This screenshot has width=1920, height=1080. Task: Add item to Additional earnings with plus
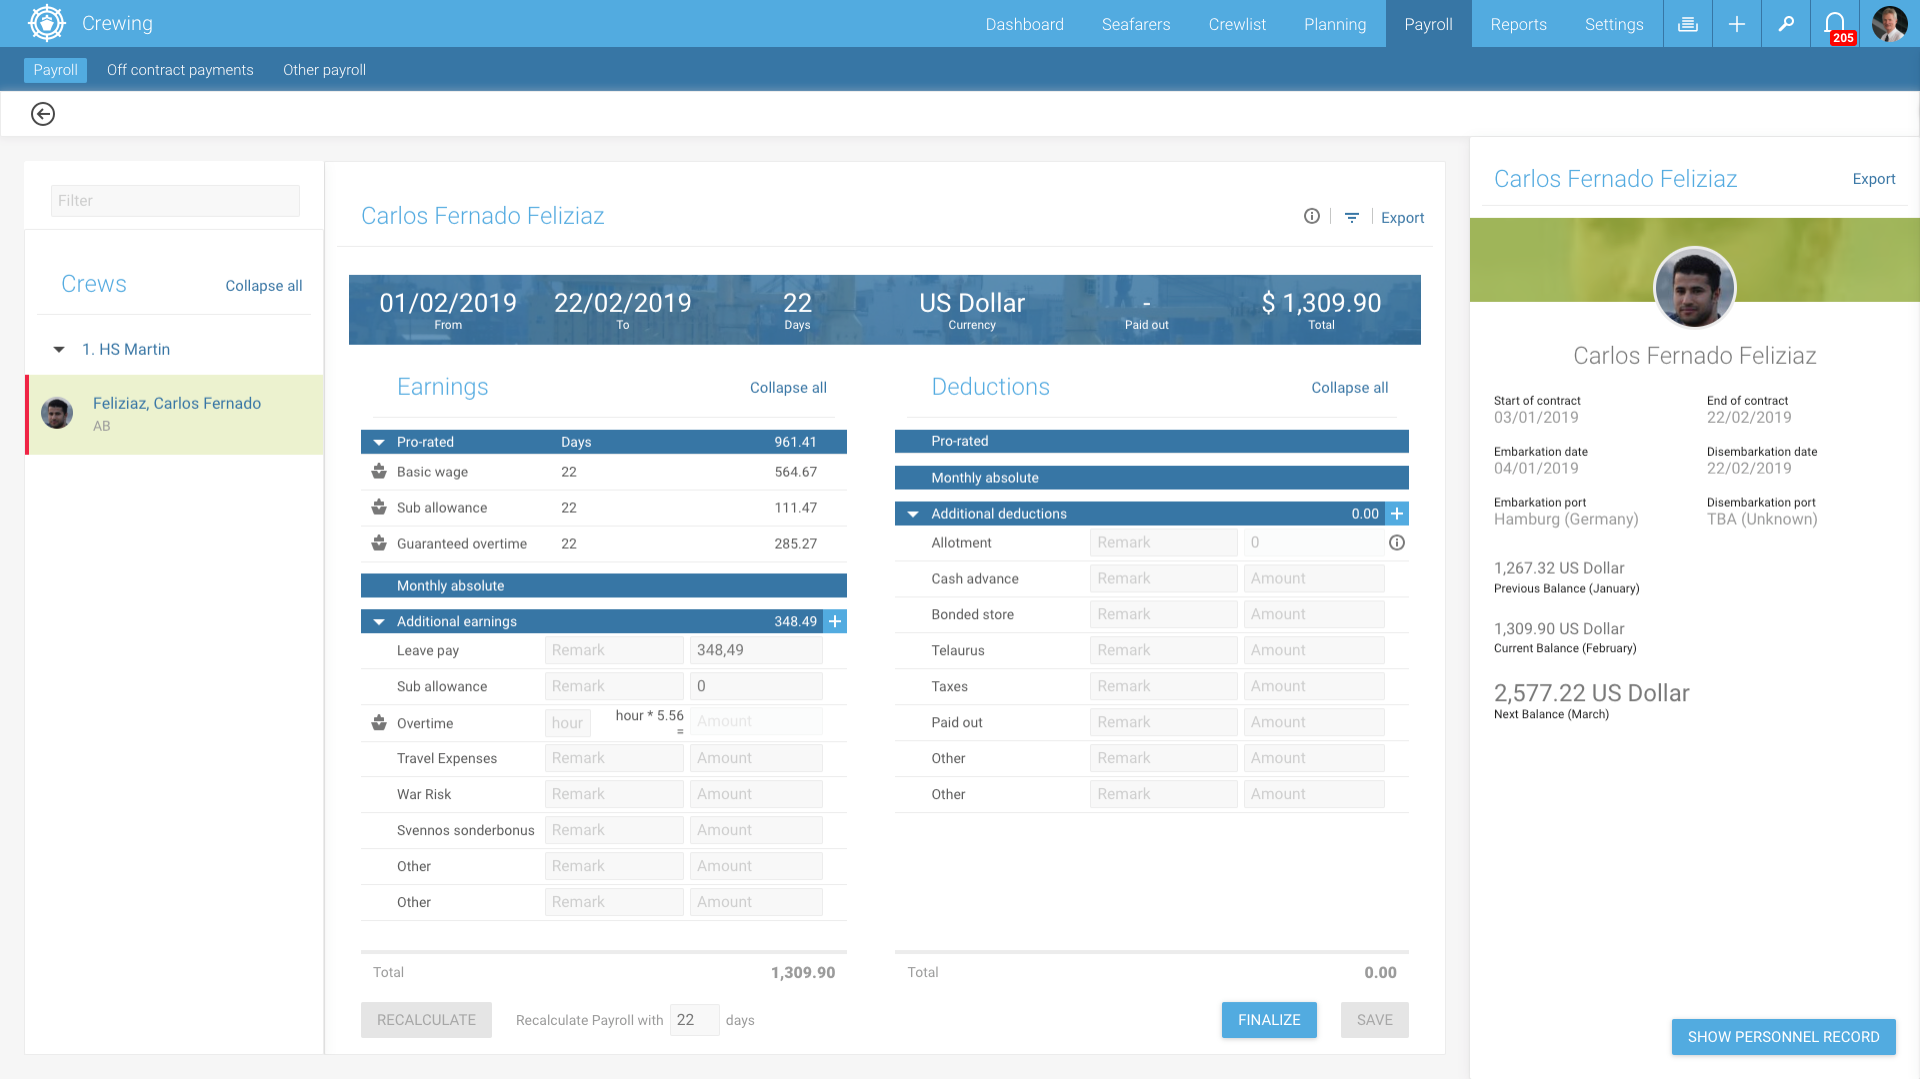coord(835,621)
